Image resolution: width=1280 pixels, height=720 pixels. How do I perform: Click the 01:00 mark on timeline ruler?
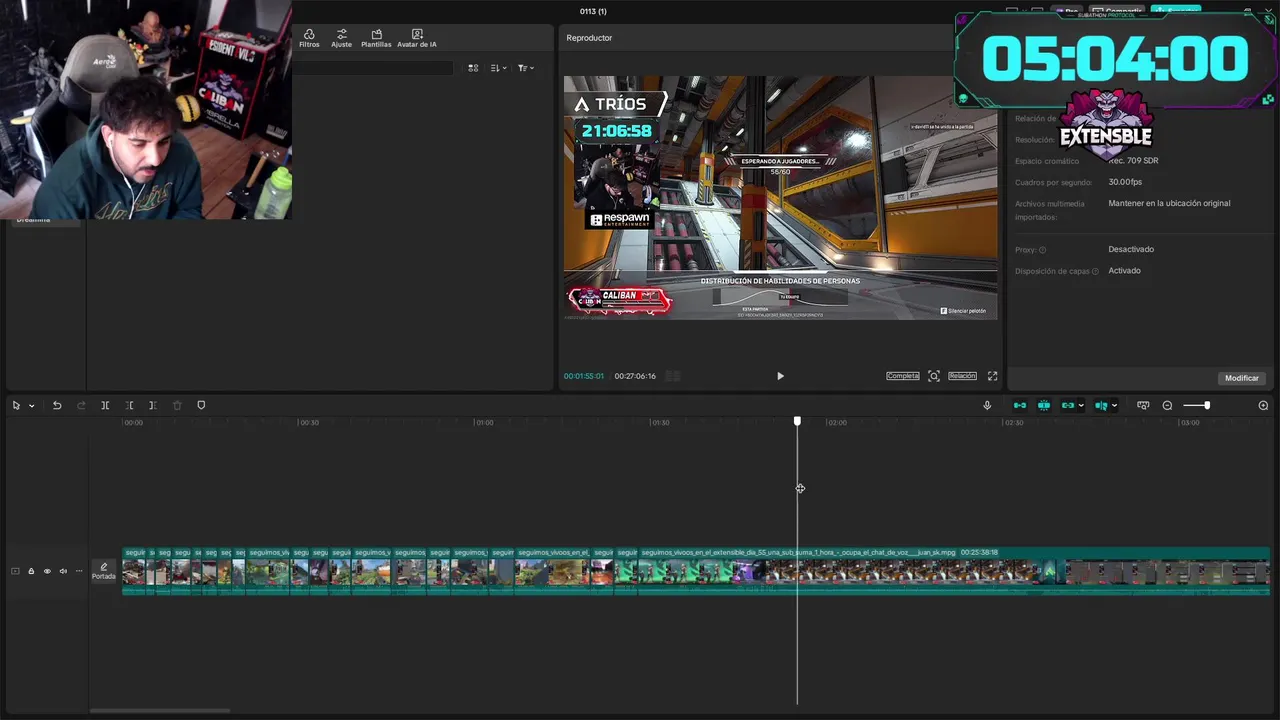click(x=484, y=422)
